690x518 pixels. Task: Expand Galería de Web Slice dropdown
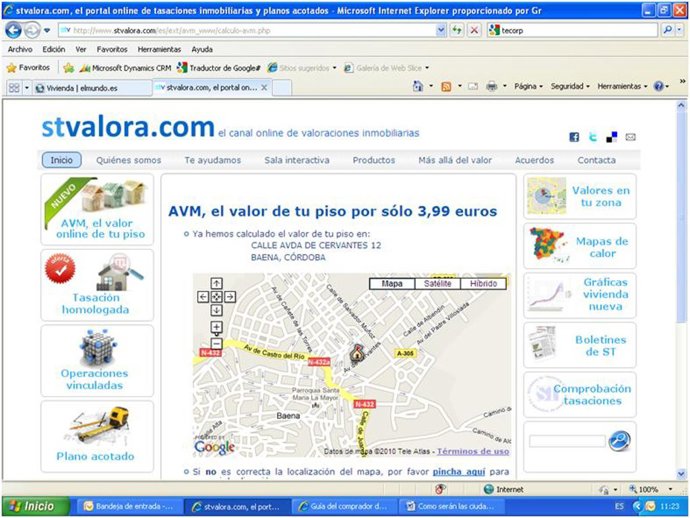(x=427, y=68)
